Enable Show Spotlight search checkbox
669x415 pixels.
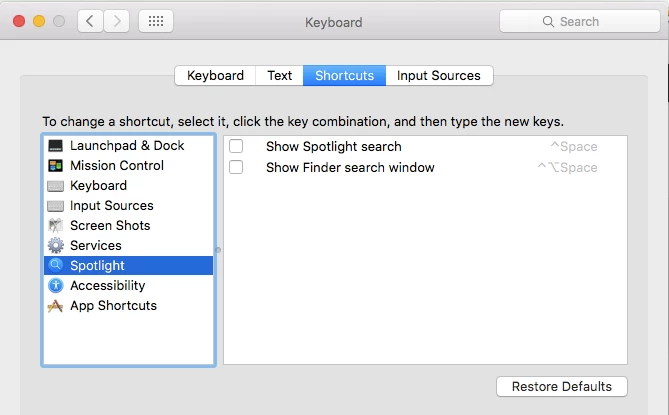click(x=236, y=147)
